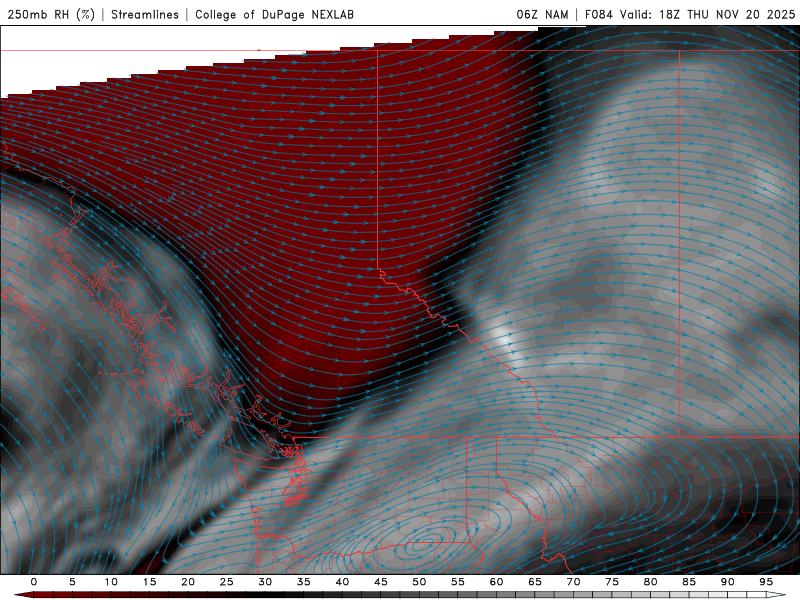Viewport: 800px width, 600px height.
Task: Click the colorbar label "40"
Action: [342, 582]
